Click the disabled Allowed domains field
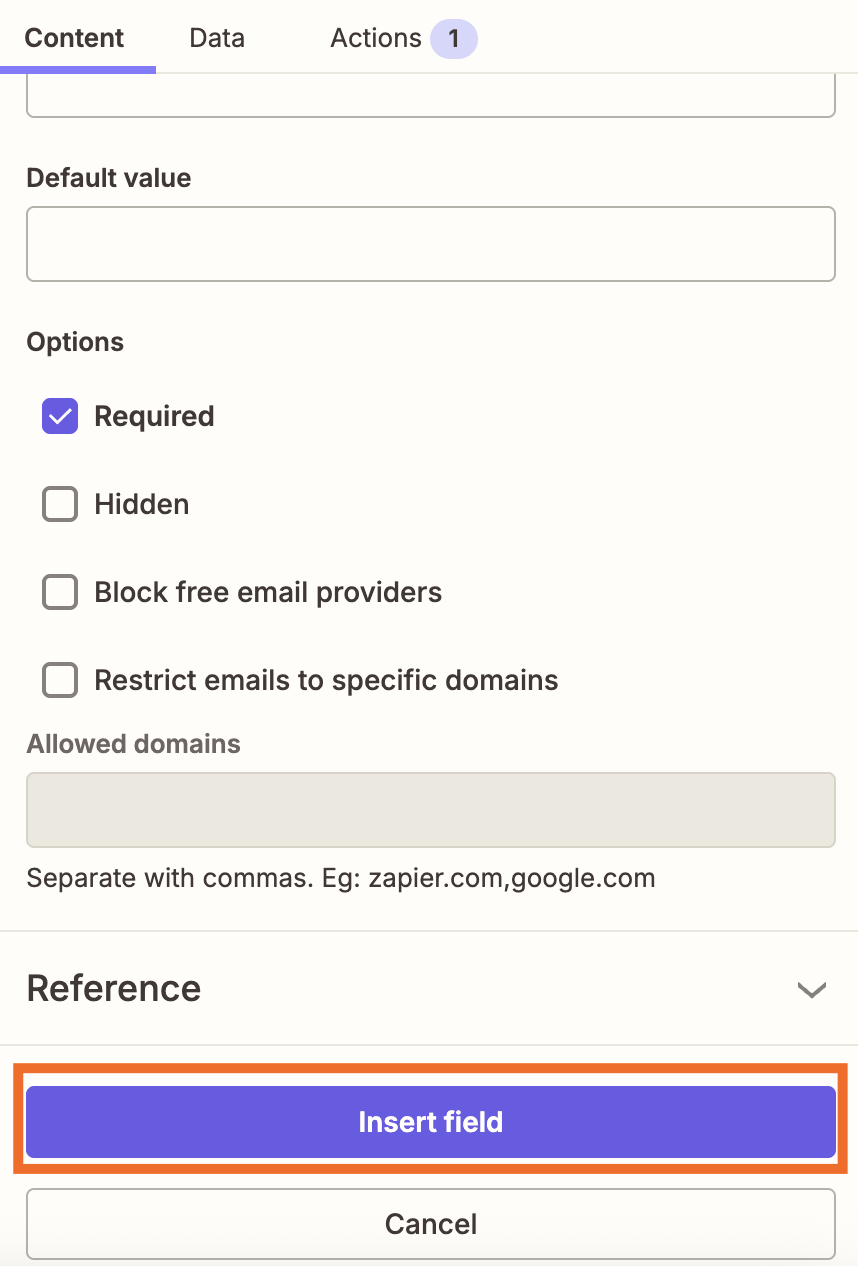The height and width of the screenshot is (1266, 858). coord(430,809)
